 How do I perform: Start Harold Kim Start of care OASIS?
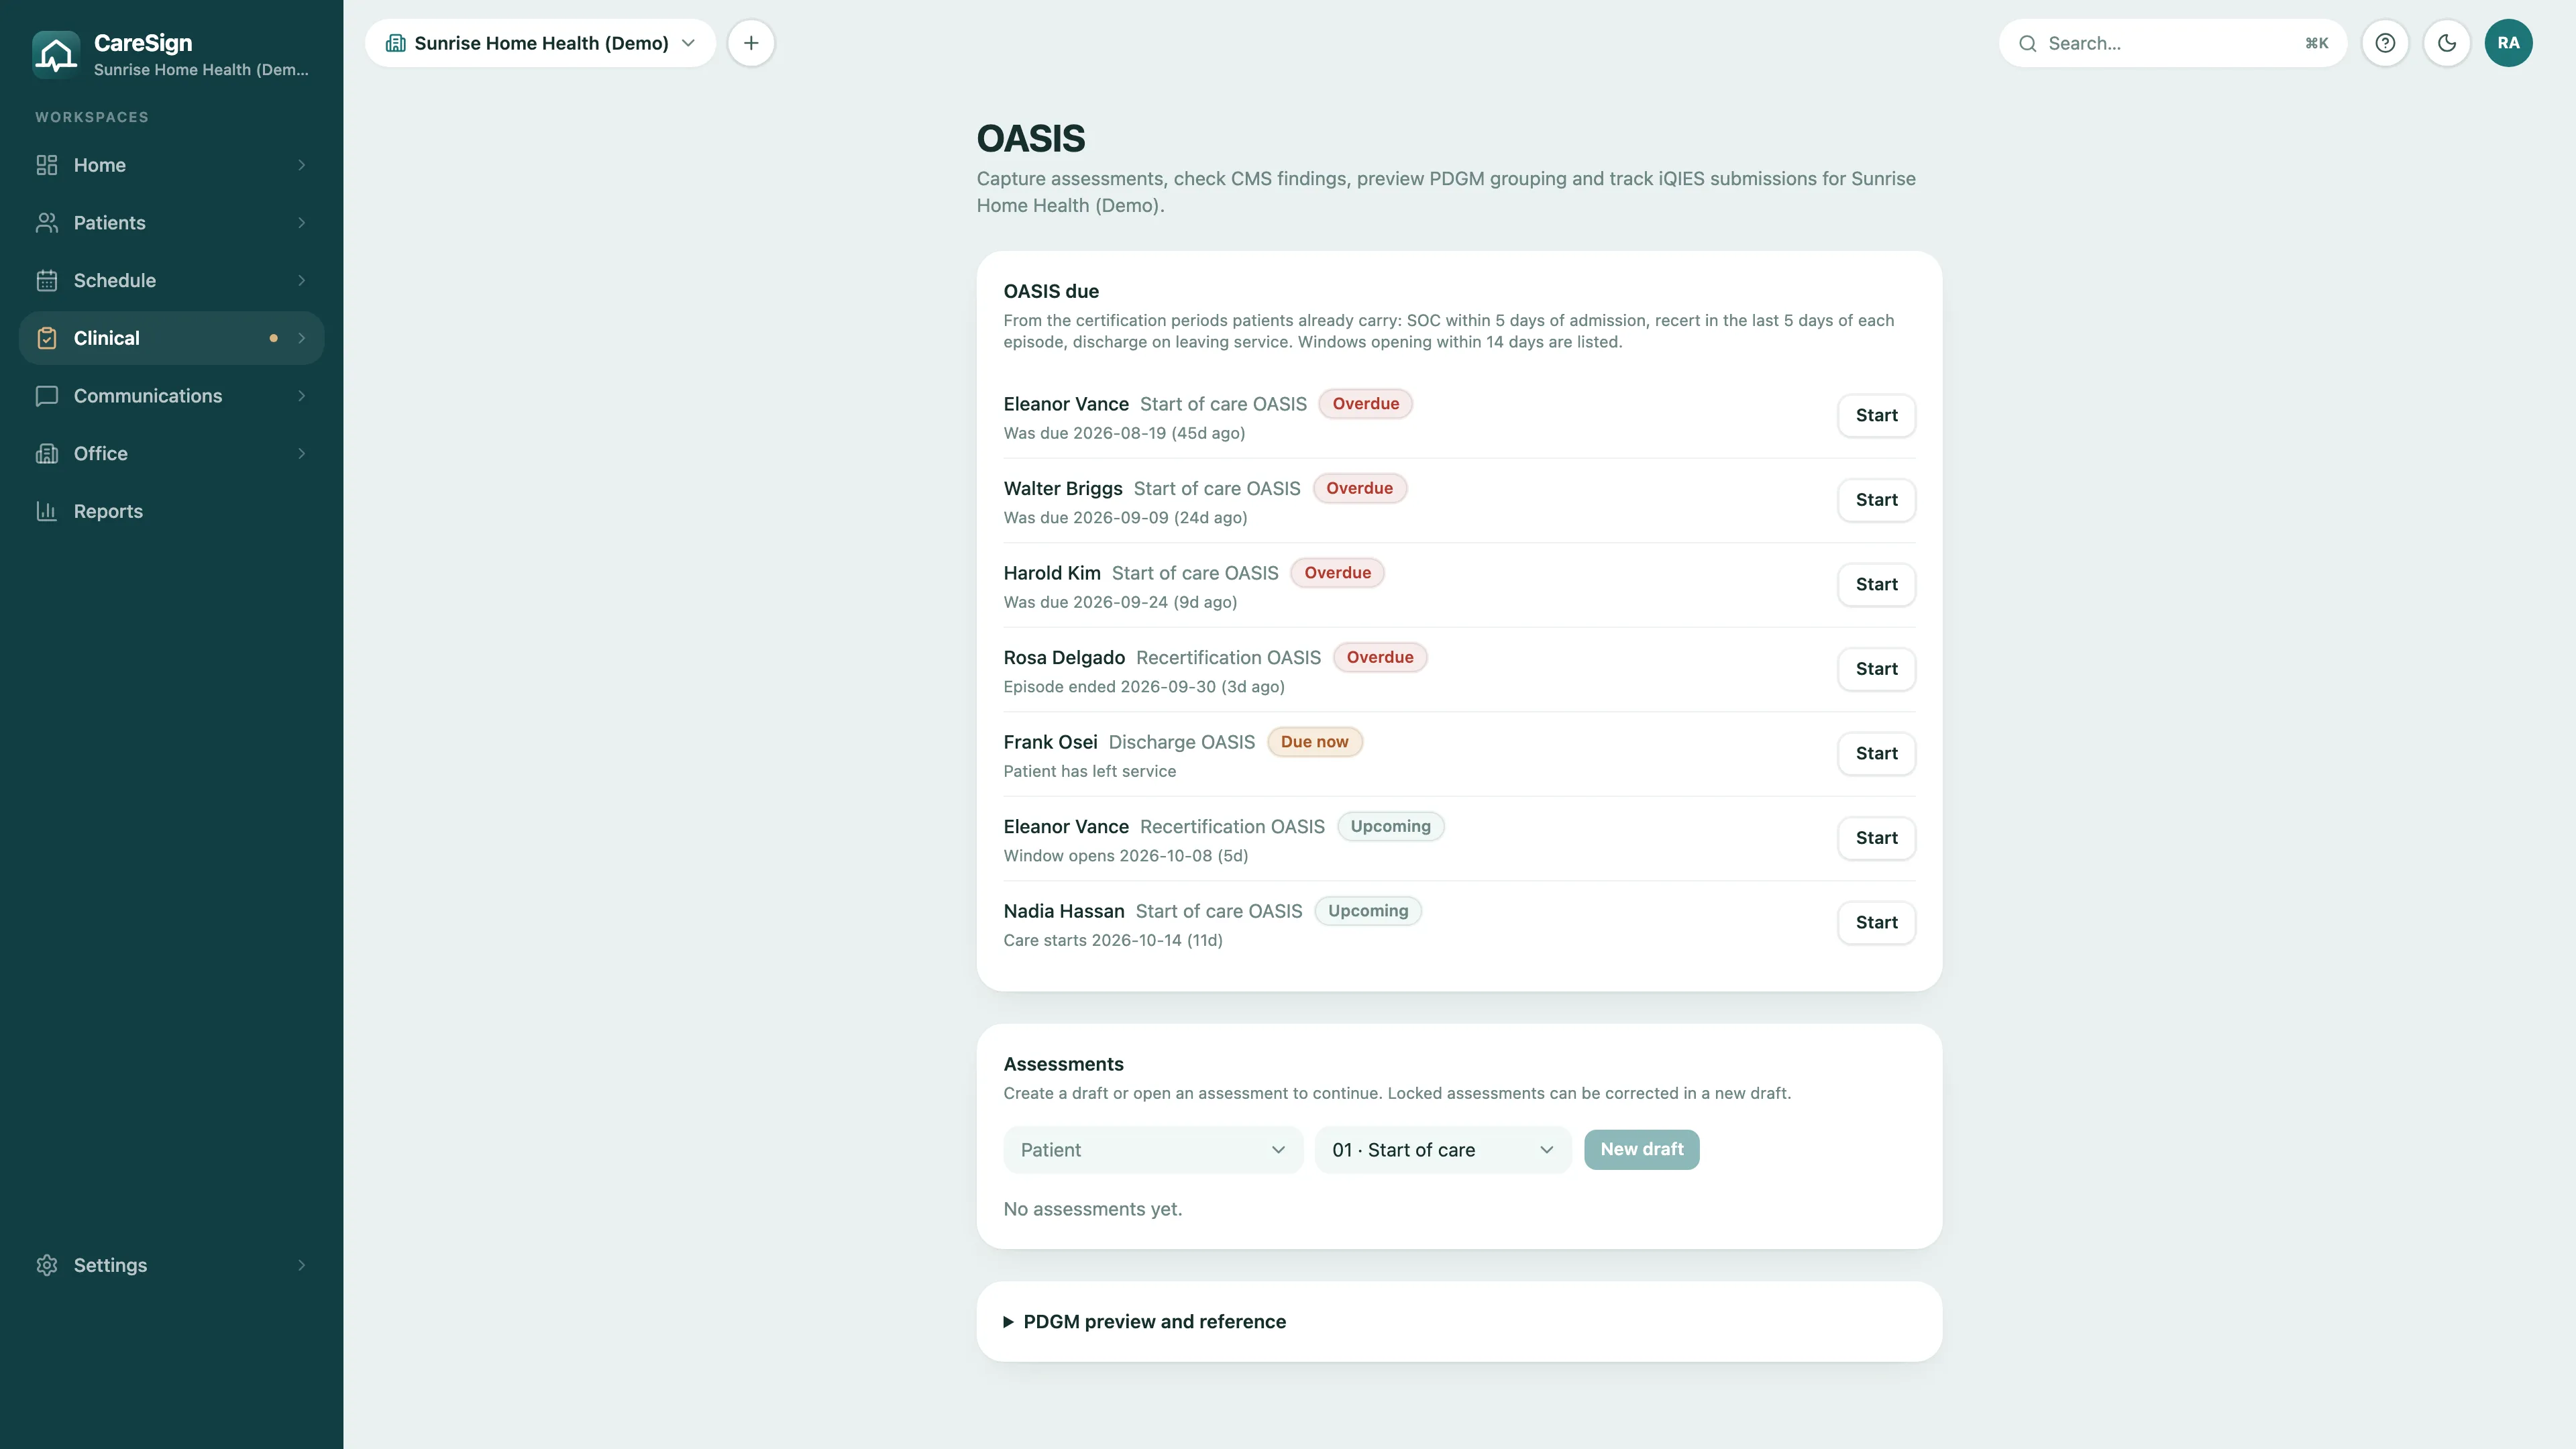[x=1876, y=585]
